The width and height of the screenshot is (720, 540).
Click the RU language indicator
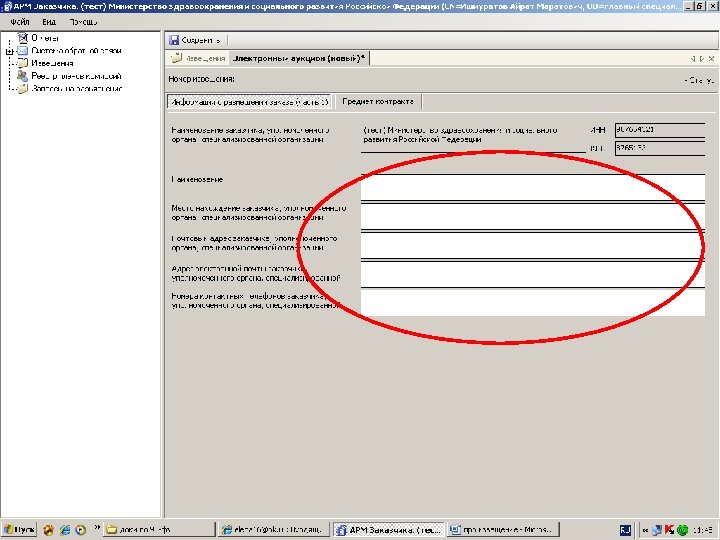click(x=625, y=530)
